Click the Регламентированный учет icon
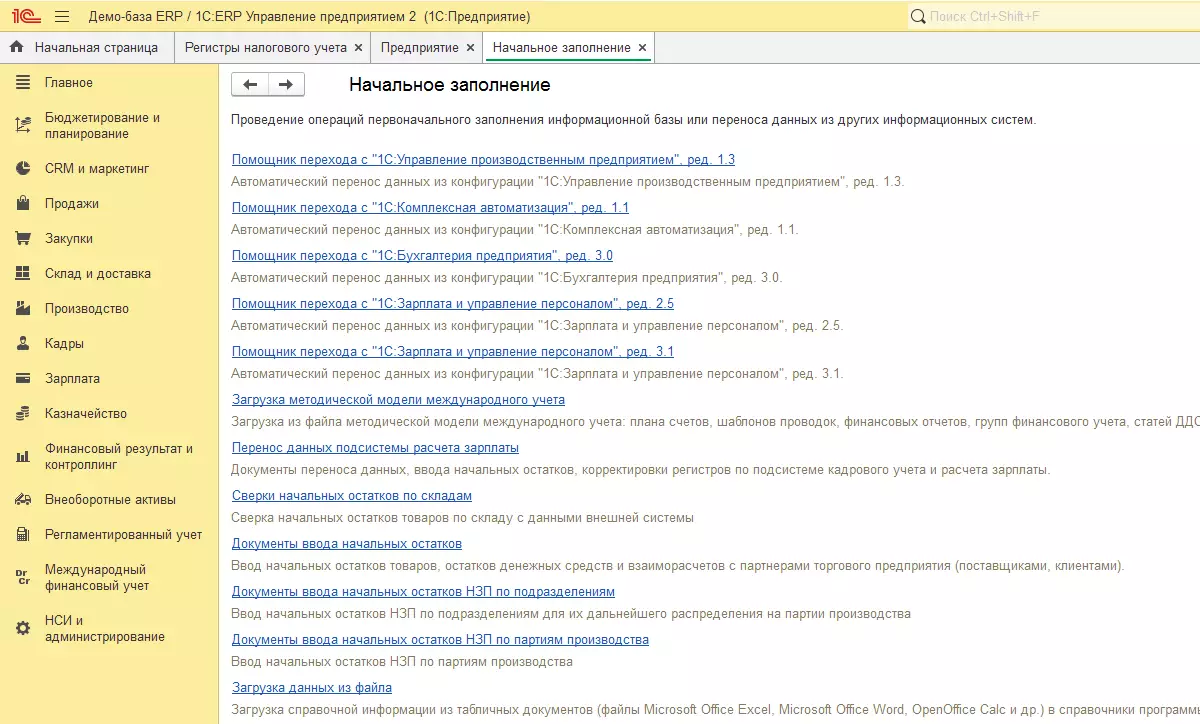1200x724 pixels. point(23,535)
